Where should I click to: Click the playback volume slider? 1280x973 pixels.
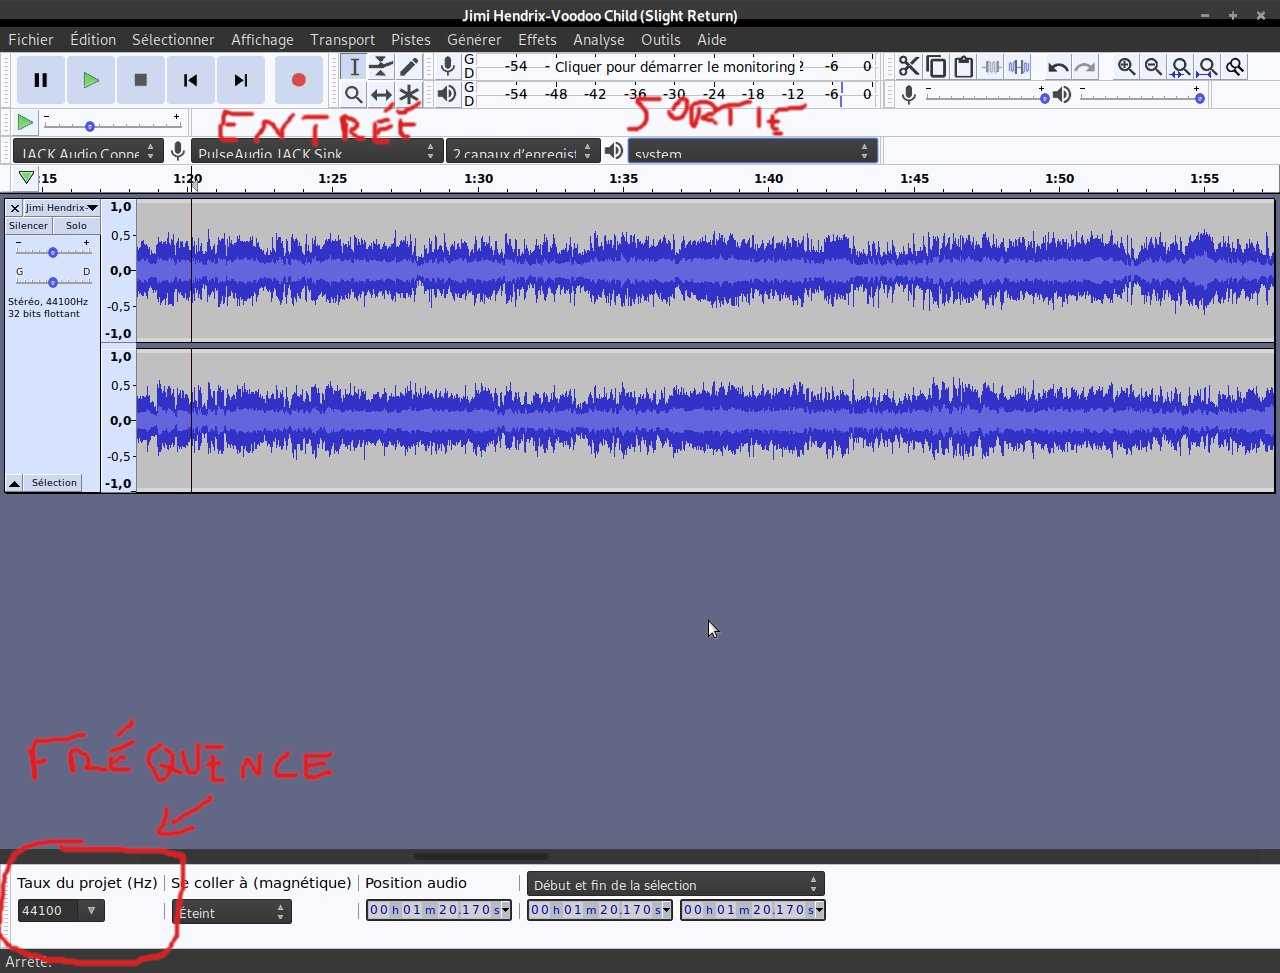tap(1141, 94)
